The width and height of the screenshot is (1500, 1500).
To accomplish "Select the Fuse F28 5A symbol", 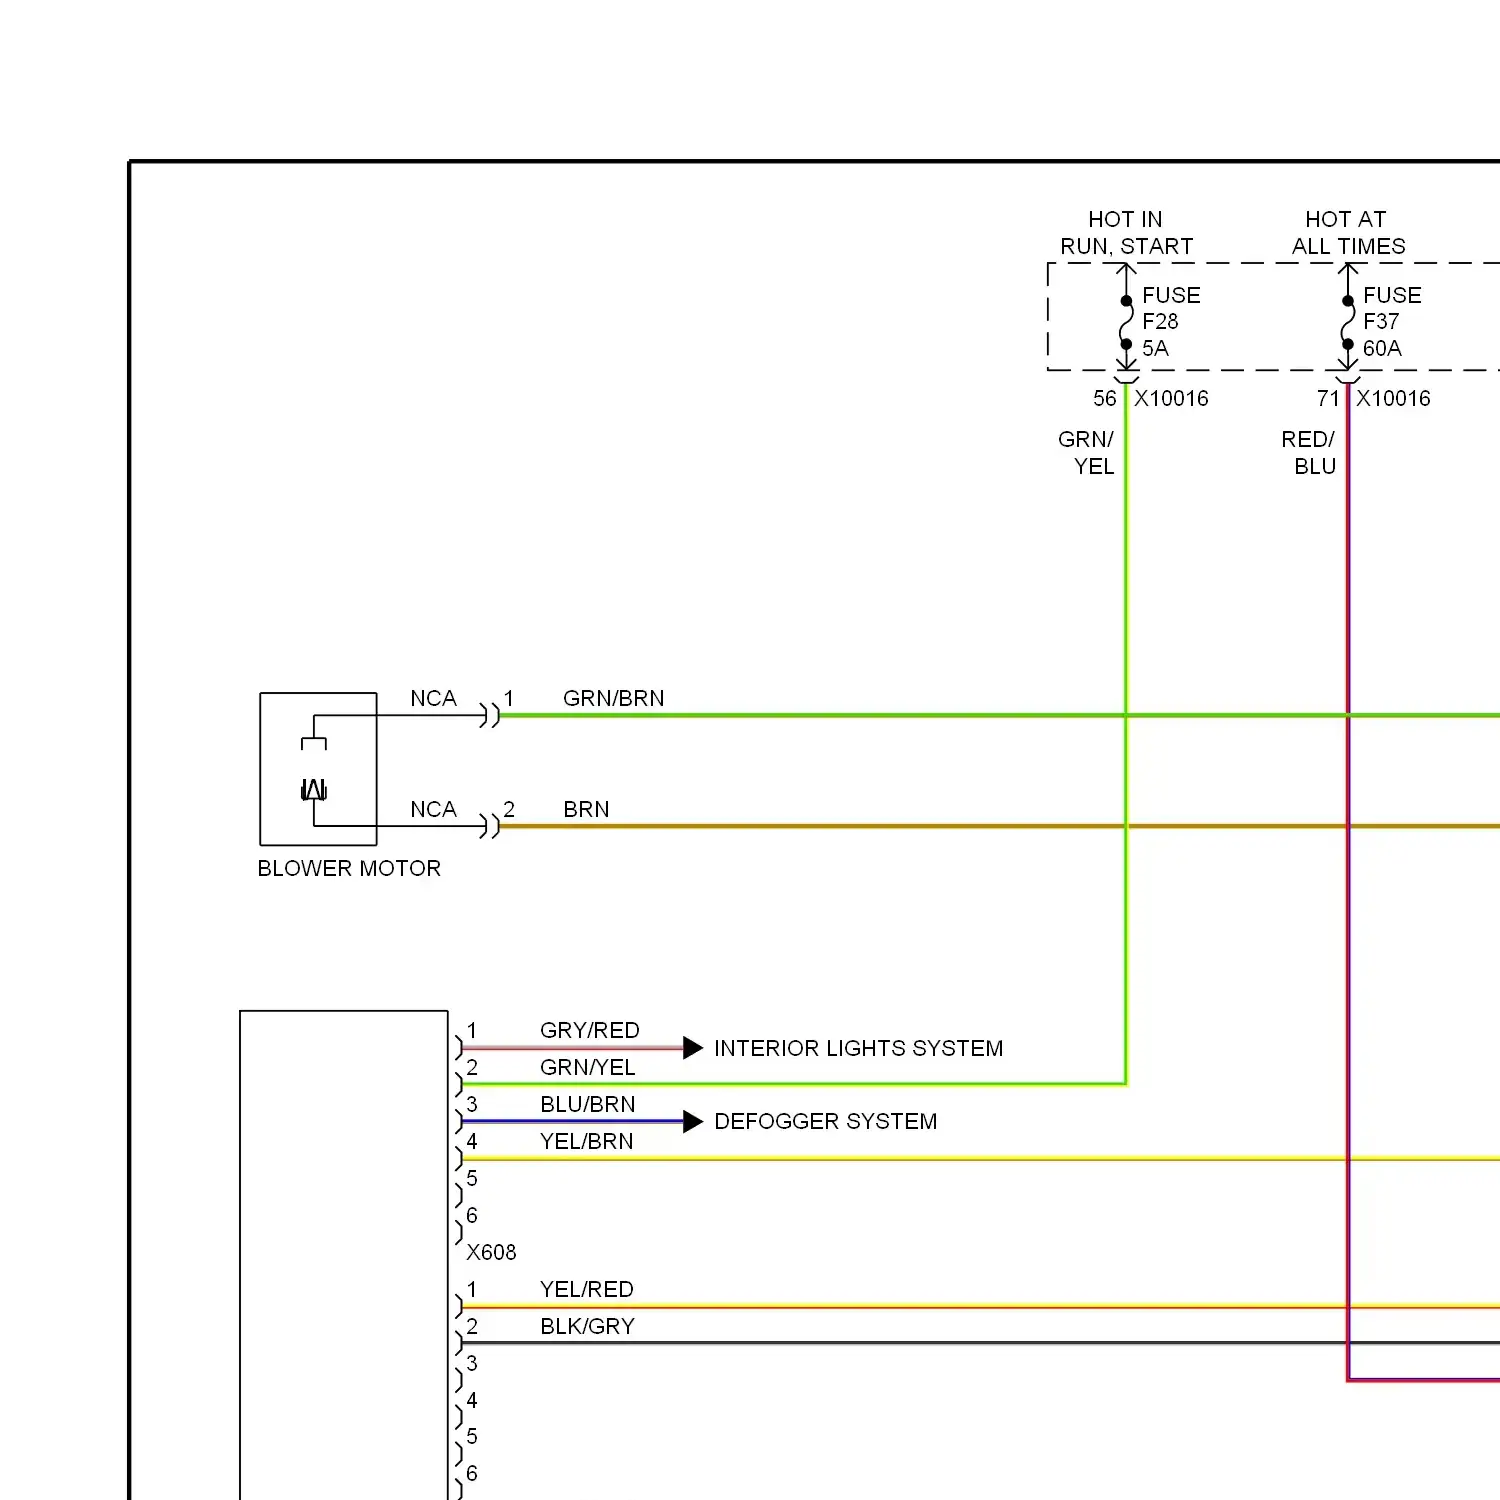I will (1126, 322).
